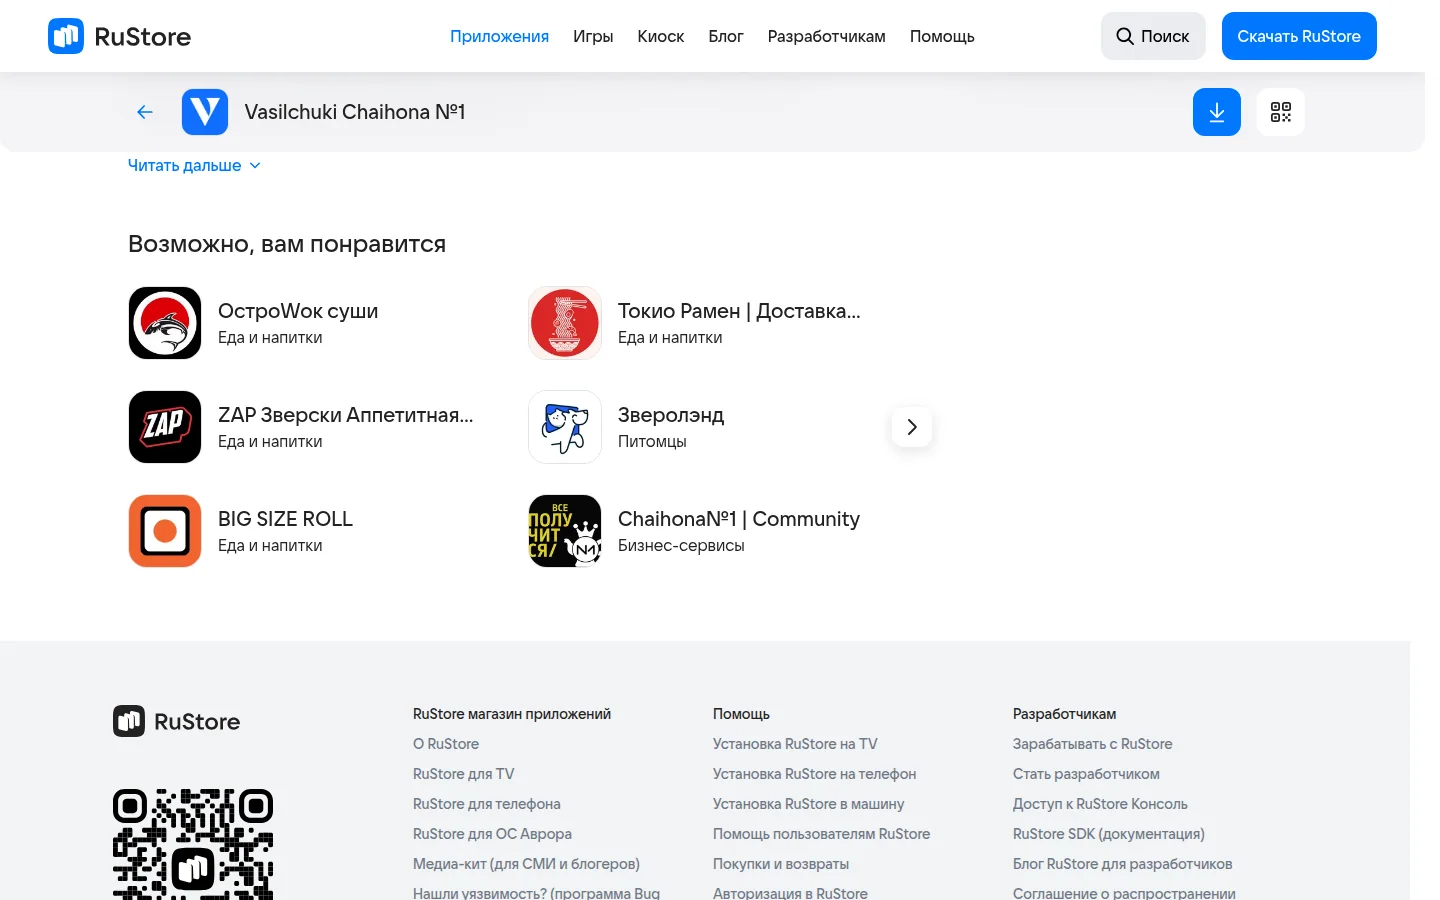Open the Токио Рамен app icon
Viewport: 1440px width, 900px height.
pyautogui.click(x=565, y=323)
